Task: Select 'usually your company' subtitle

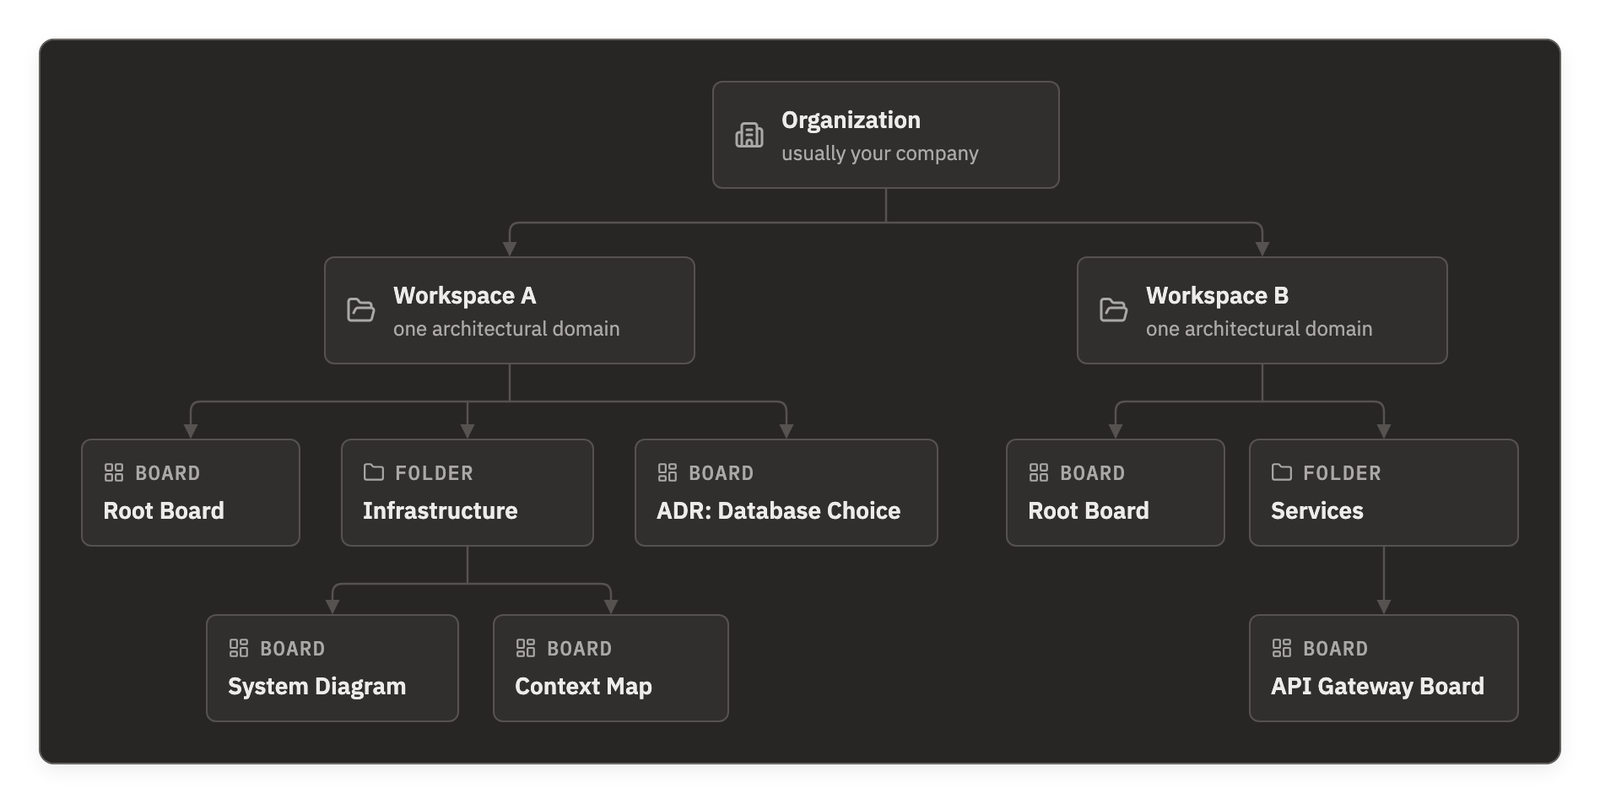Action: click(880, 153)
